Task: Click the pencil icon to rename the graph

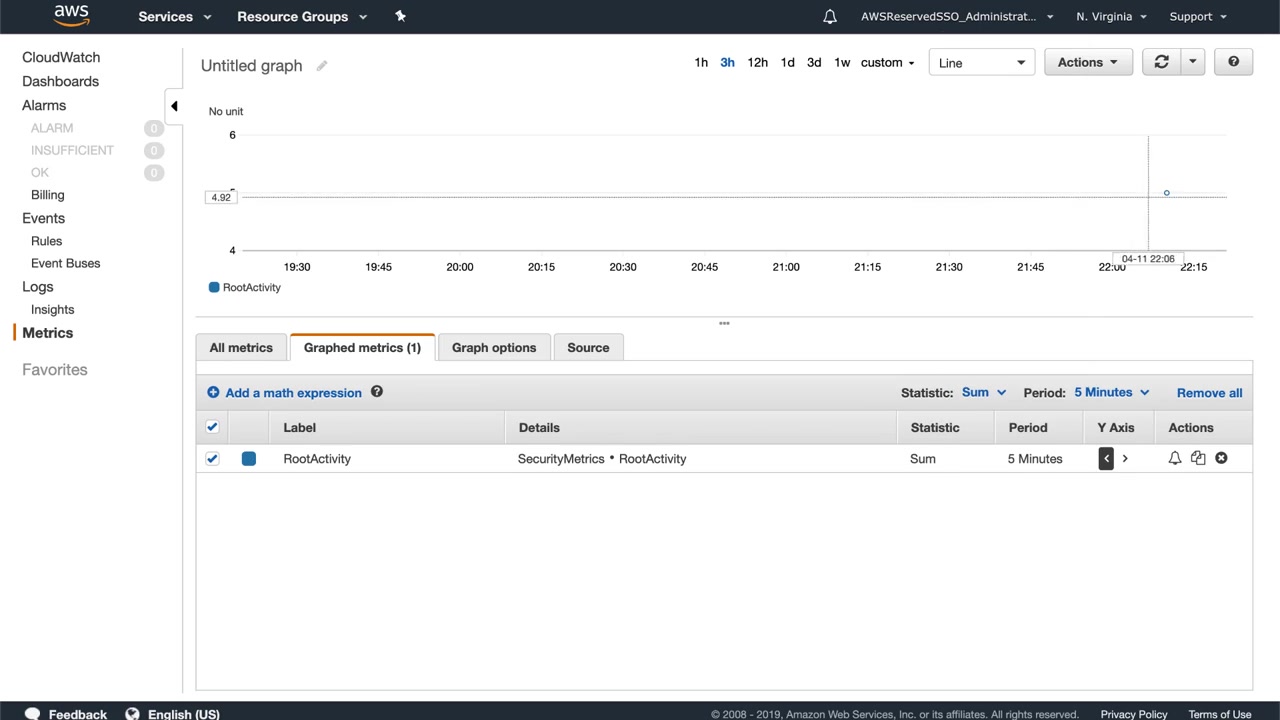Action: [322, 66]
